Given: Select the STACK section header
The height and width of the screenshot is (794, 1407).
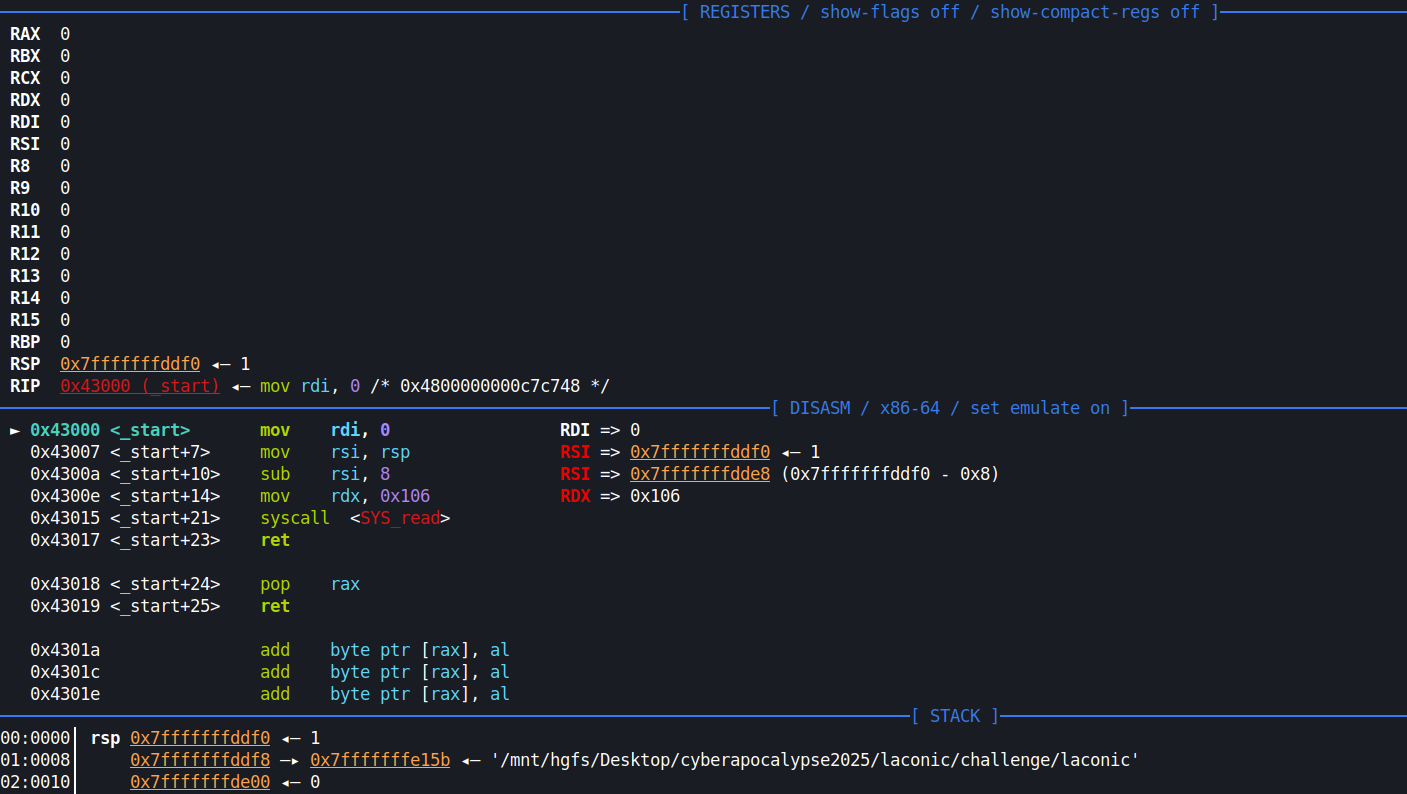Looking at the screenshot, I should [x=954, y=716].
